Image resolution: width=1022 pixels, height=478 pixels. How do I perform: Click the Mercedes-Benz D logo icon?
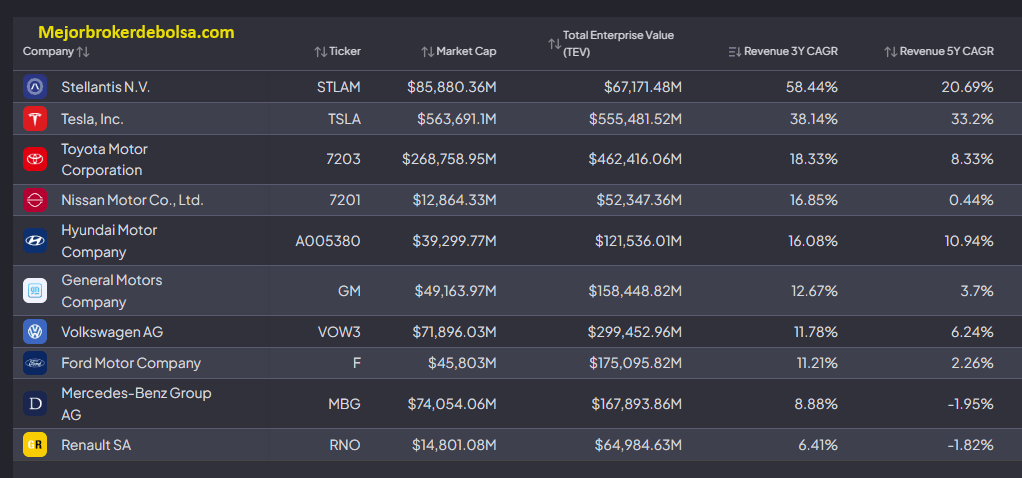click(35, 404)
